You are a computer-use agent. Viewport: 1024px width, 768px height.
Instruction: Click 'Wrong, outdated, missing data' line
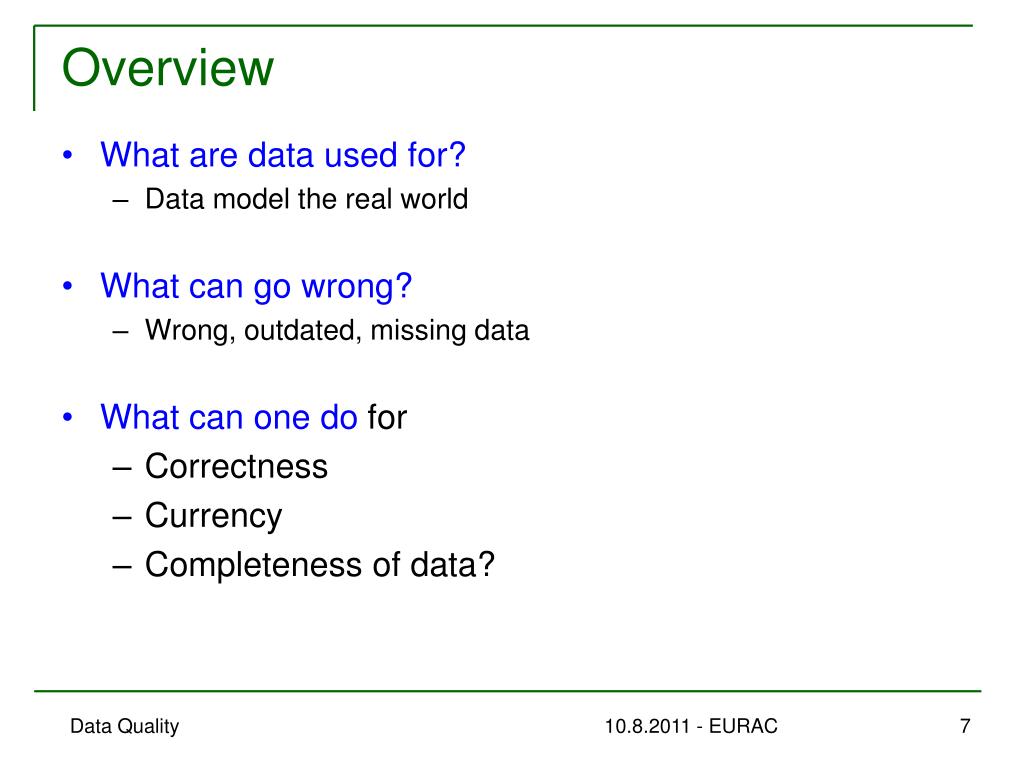337,330
